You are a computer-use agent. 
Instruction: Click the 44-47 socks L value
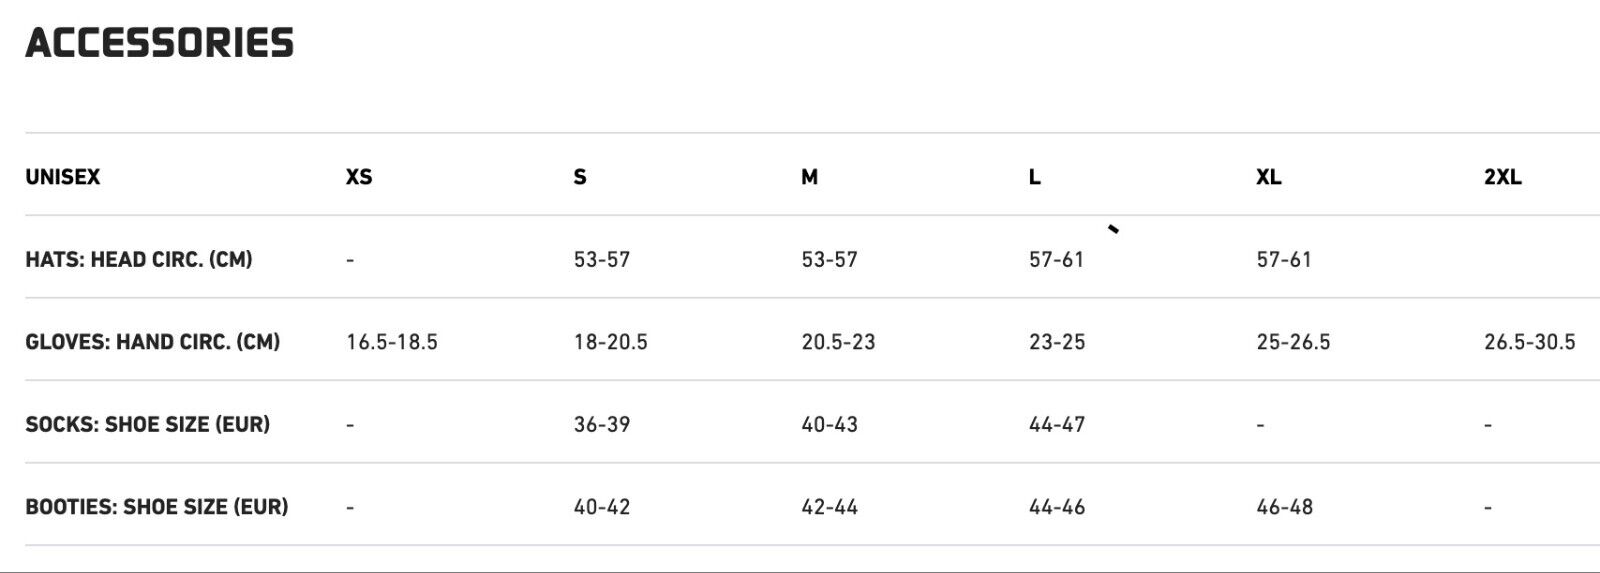[x=1057, y=424]
